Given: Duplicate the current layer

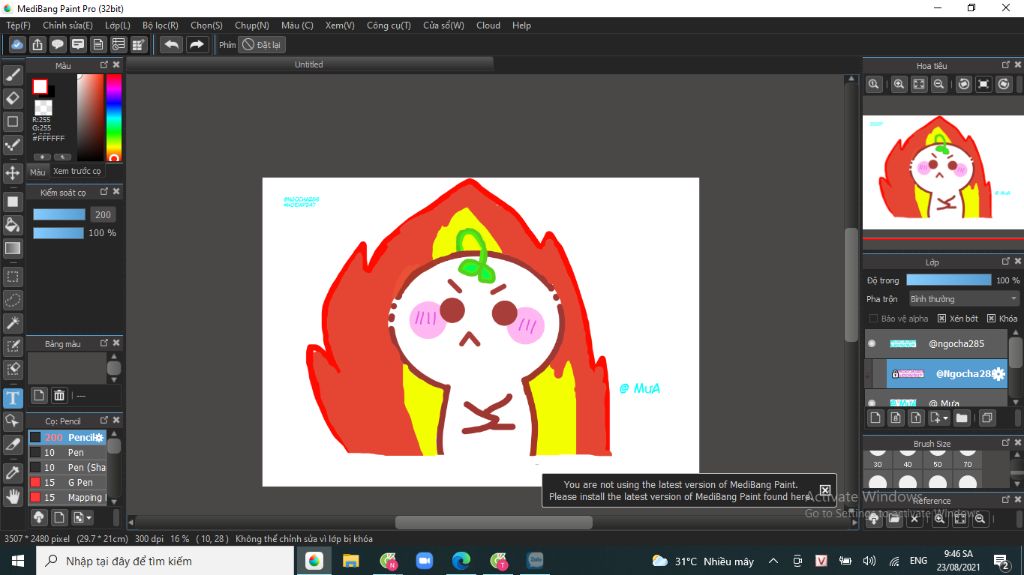Looking at the screenshot, I should 987,418.
